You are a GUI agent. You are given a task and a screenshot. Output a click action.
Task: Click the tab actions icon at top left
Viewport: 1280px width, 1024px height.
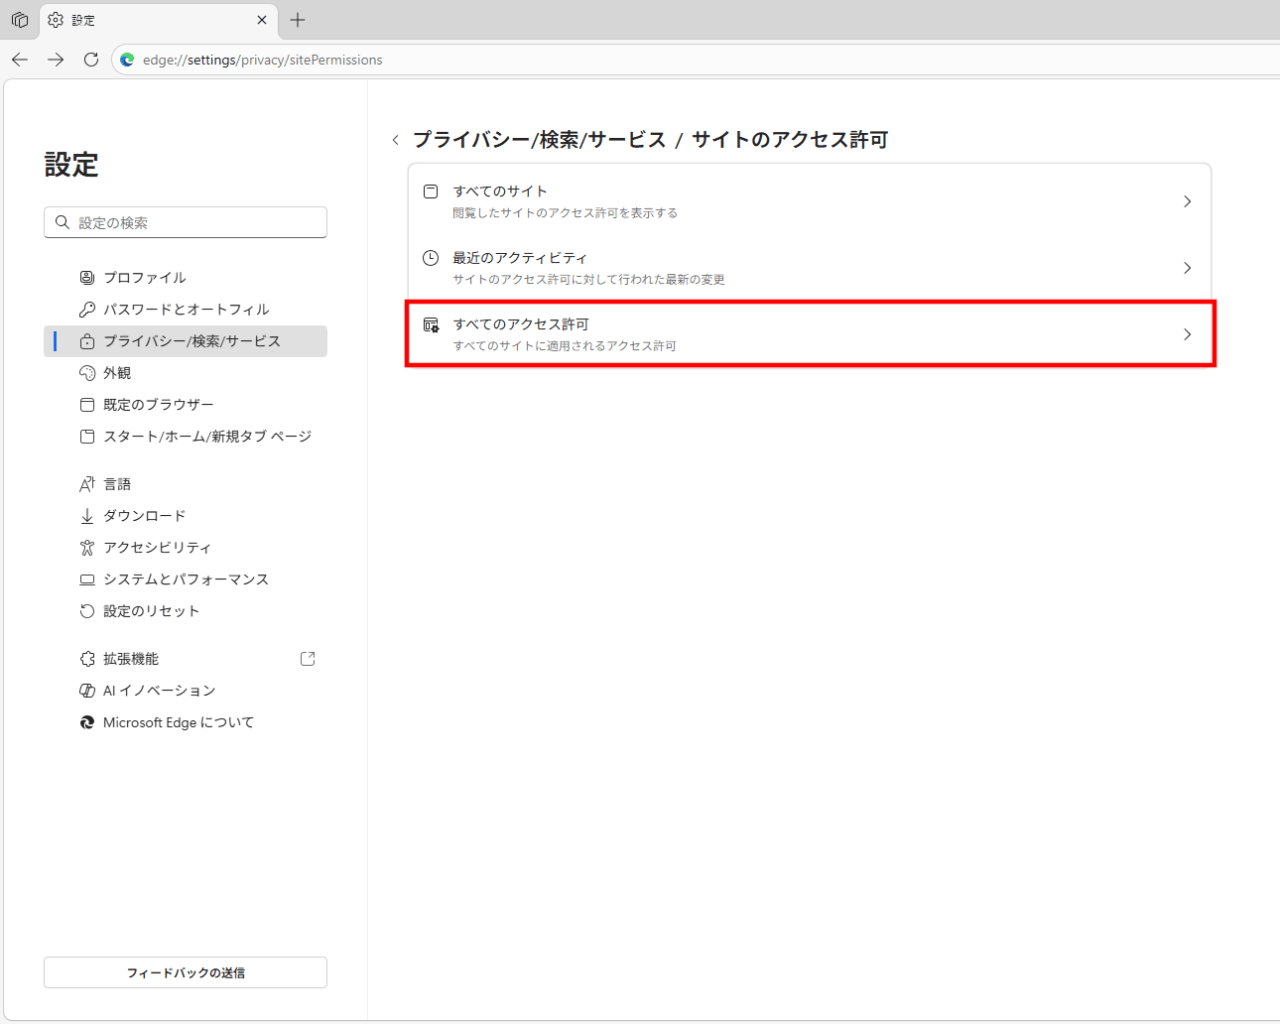pos(20,20)
